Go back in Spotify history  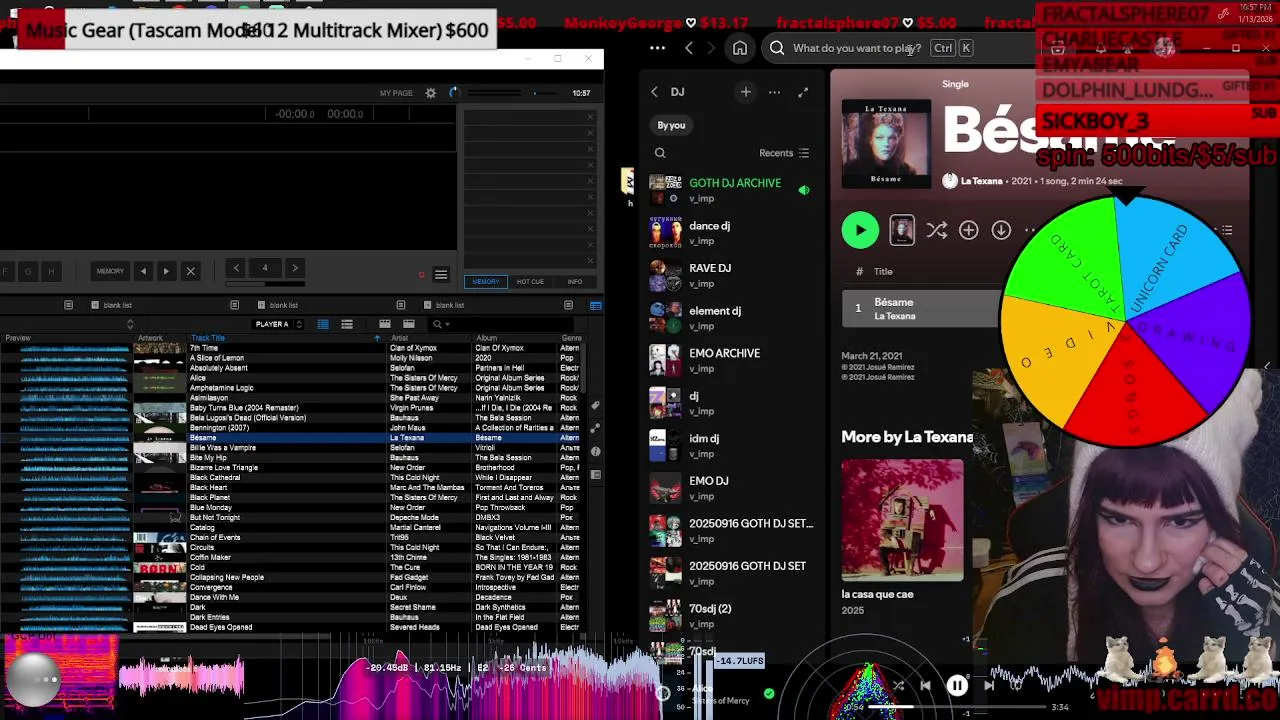tap(688, 48)
